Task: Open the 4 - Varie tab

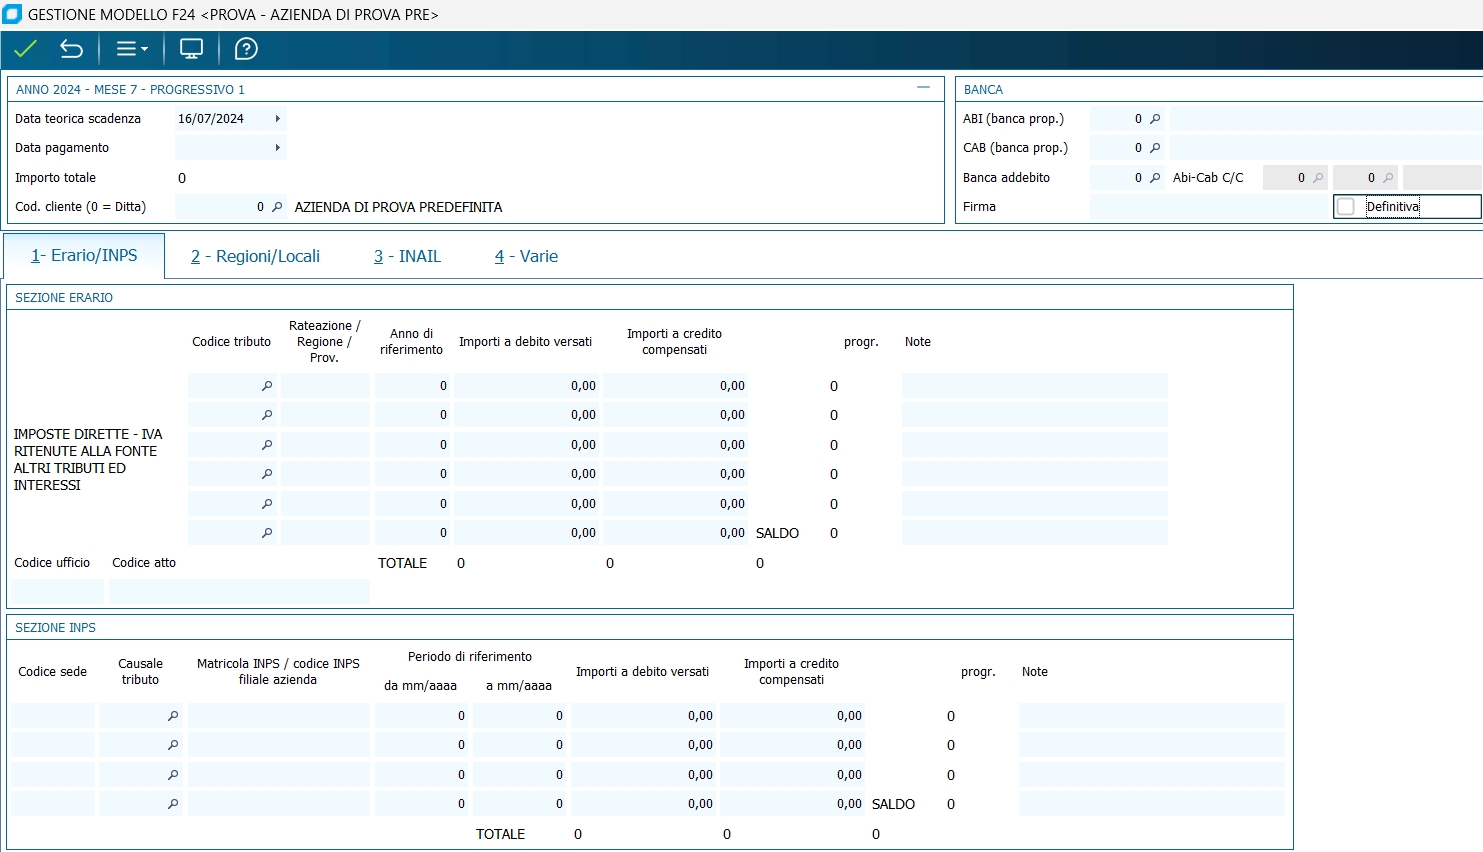Action: pyautogui.click(x=526, y=257)
